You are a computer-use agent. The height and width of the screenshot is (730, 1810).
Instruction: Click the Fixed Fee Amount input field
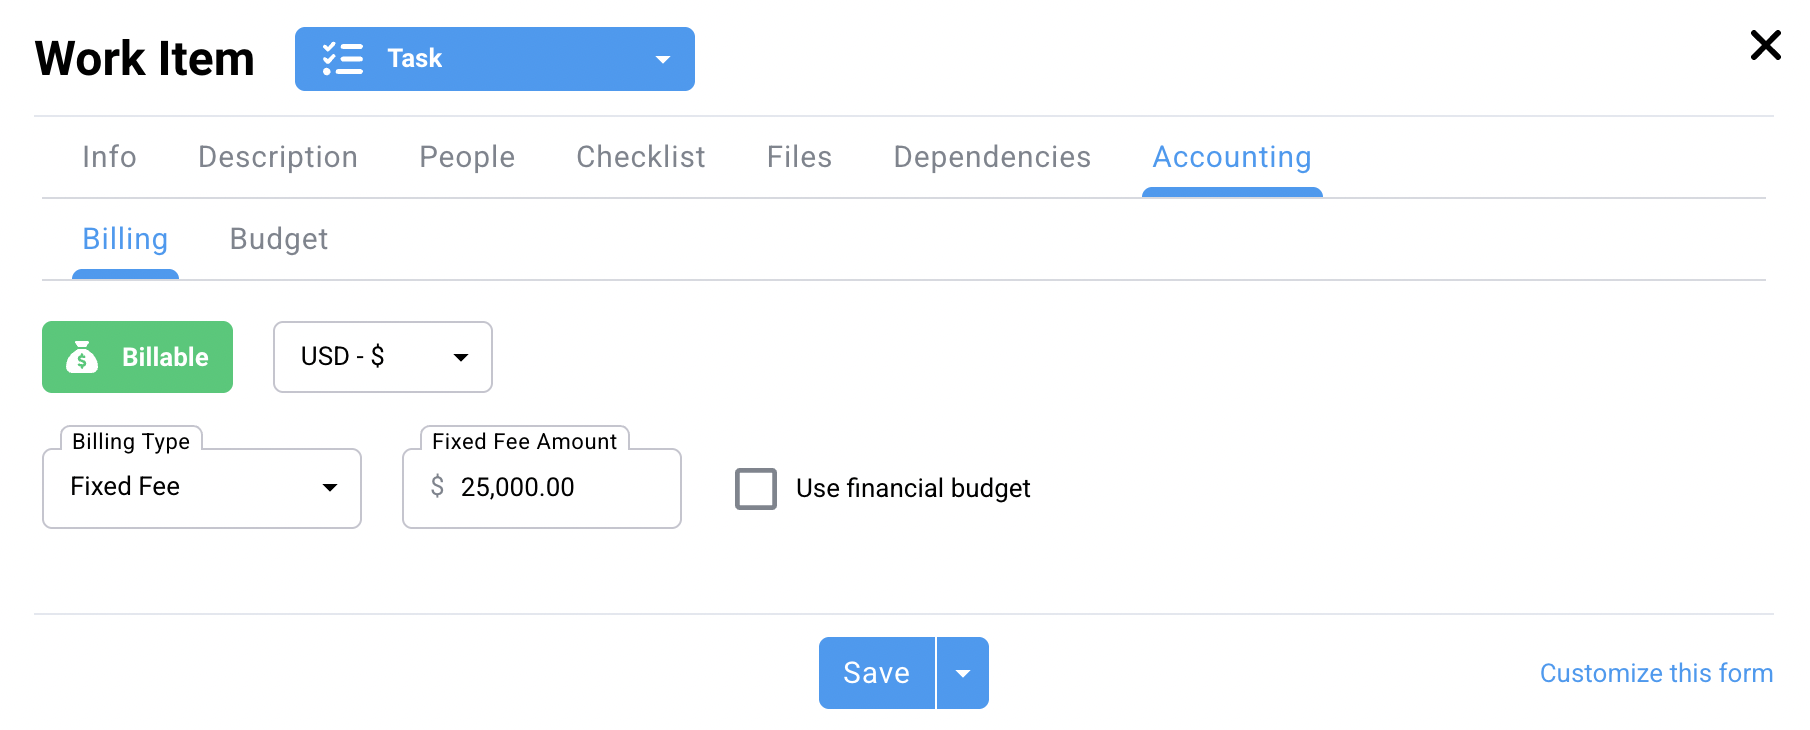point(560,488)
